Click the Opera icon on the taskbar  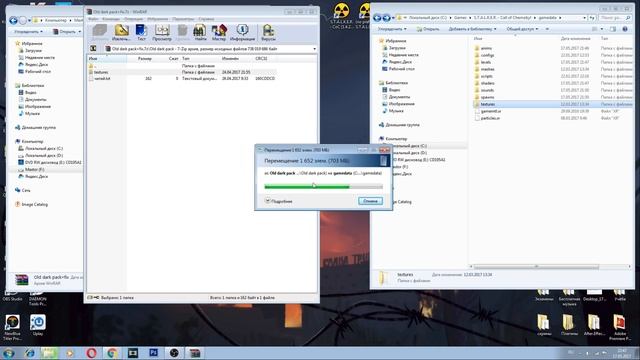(x=91, y=353)
